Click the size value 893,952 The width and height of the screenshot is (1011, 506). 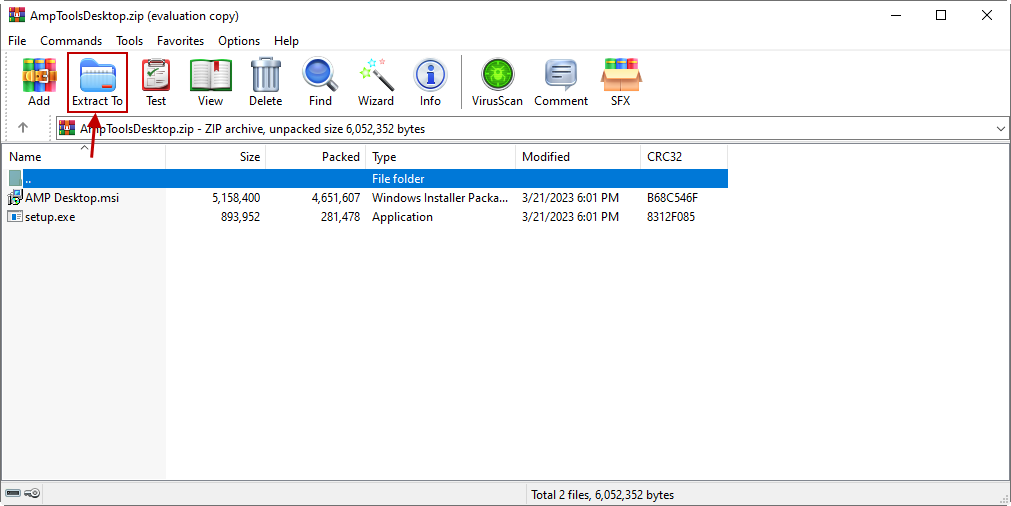coord(240,217)
